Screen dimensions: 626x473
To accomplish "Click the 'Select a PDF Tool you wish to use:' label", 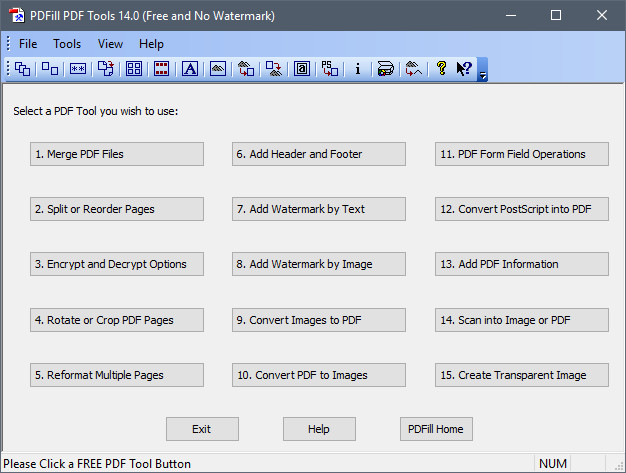I will pos(96,111).
